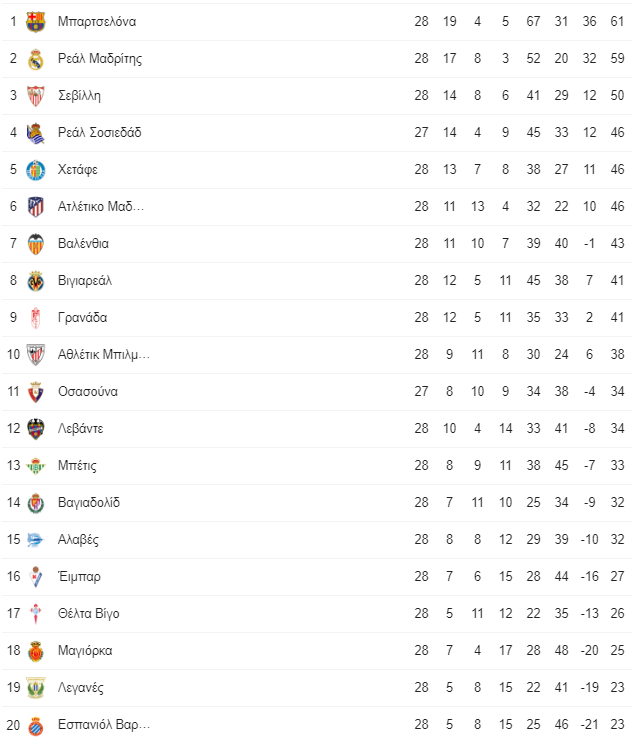Click the Osasuna club crest
Screen dimensions: 639x755
(x=36, y=392)
